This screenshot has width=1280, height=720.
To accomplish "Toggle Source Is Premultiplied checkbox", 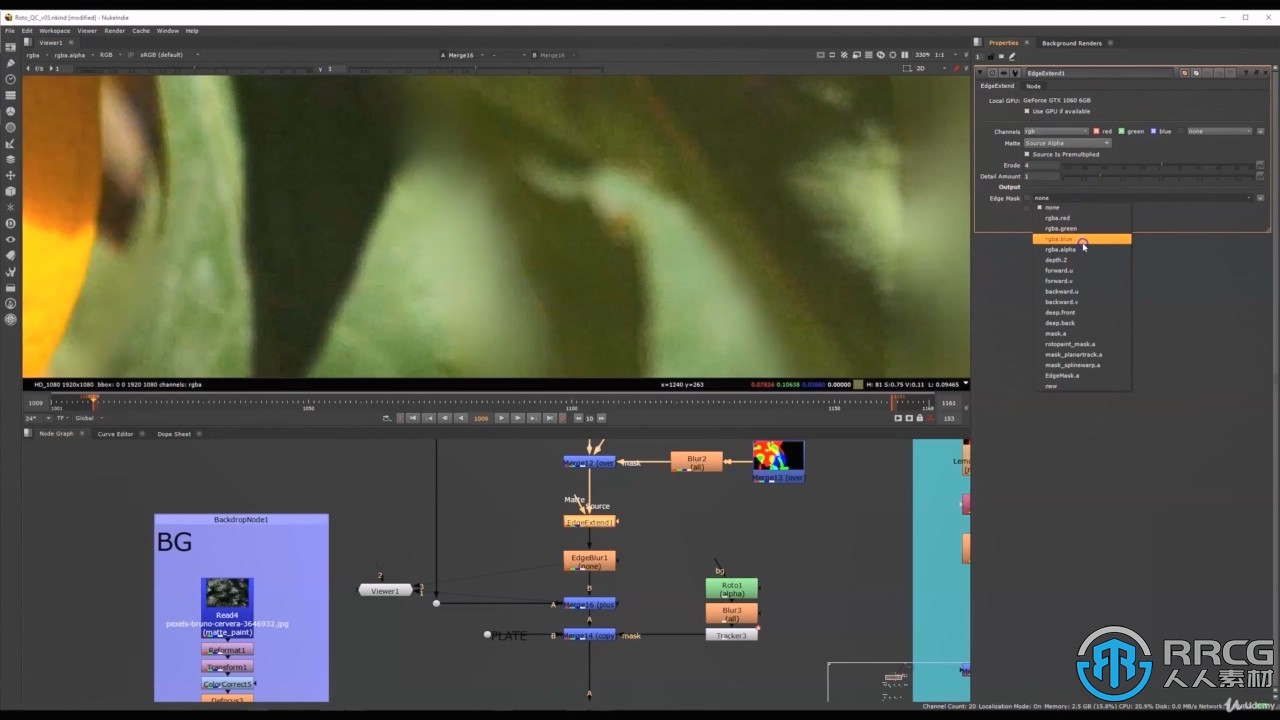I will point(1027,154).
